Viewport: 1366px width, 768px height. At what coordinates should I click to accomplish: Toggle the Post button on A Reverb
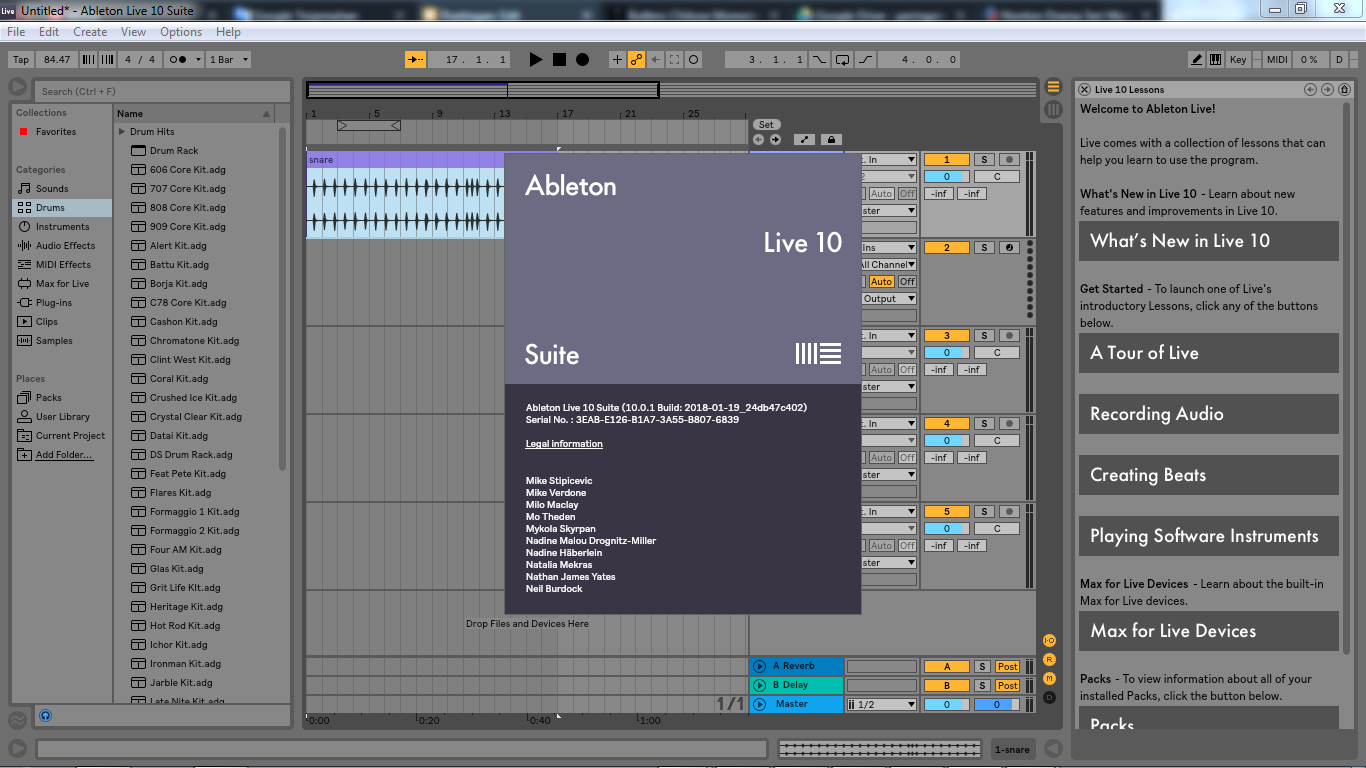click(x=1007, y=667)
